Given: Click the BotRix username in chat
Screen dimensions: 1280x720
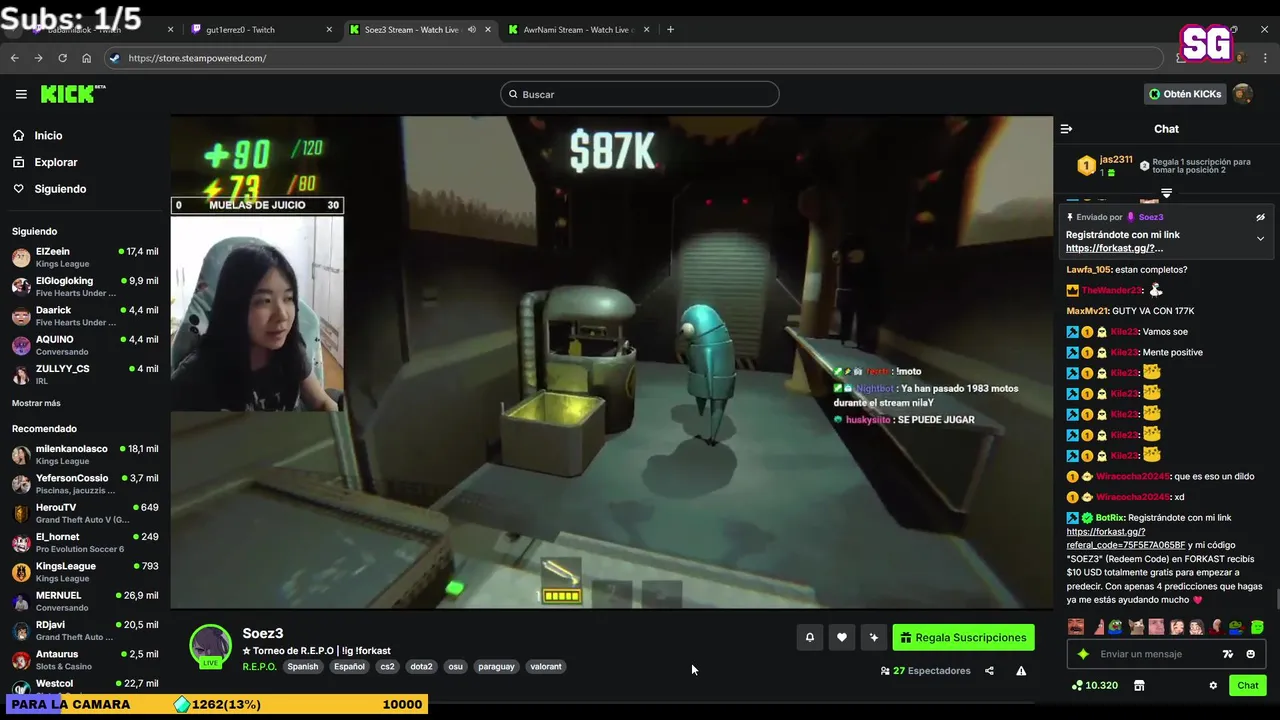Looking at the screenshot, I should pyautogui.click(x=1109, y=518).
